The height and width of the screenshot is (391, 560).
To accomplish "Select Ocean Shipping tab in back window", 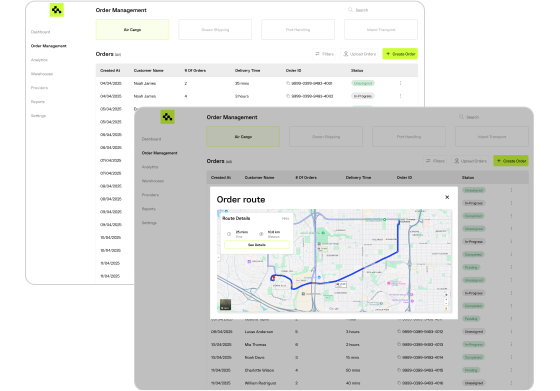I will tap(215, 30).
